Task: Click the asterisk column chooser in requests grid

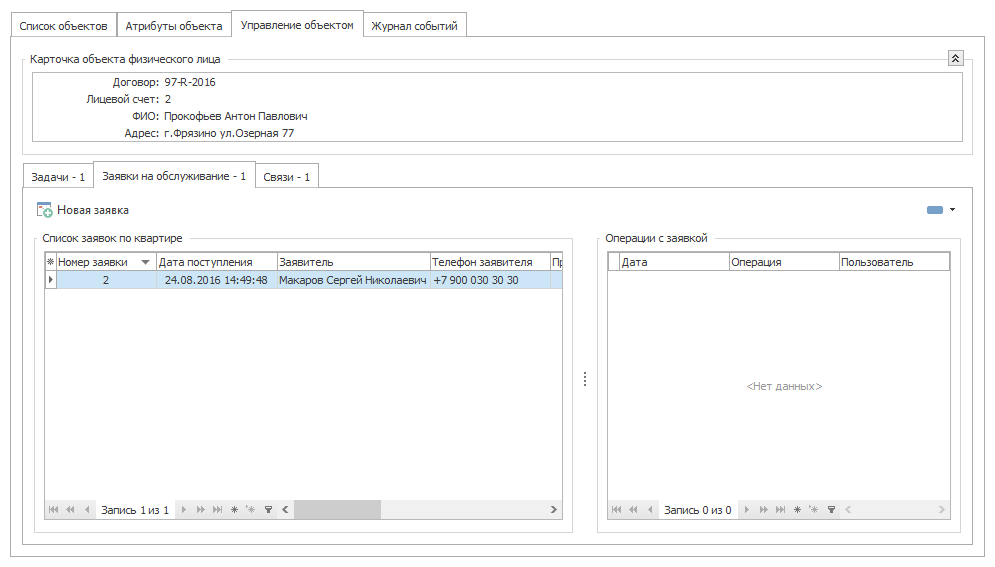Action: pos(51,262)
